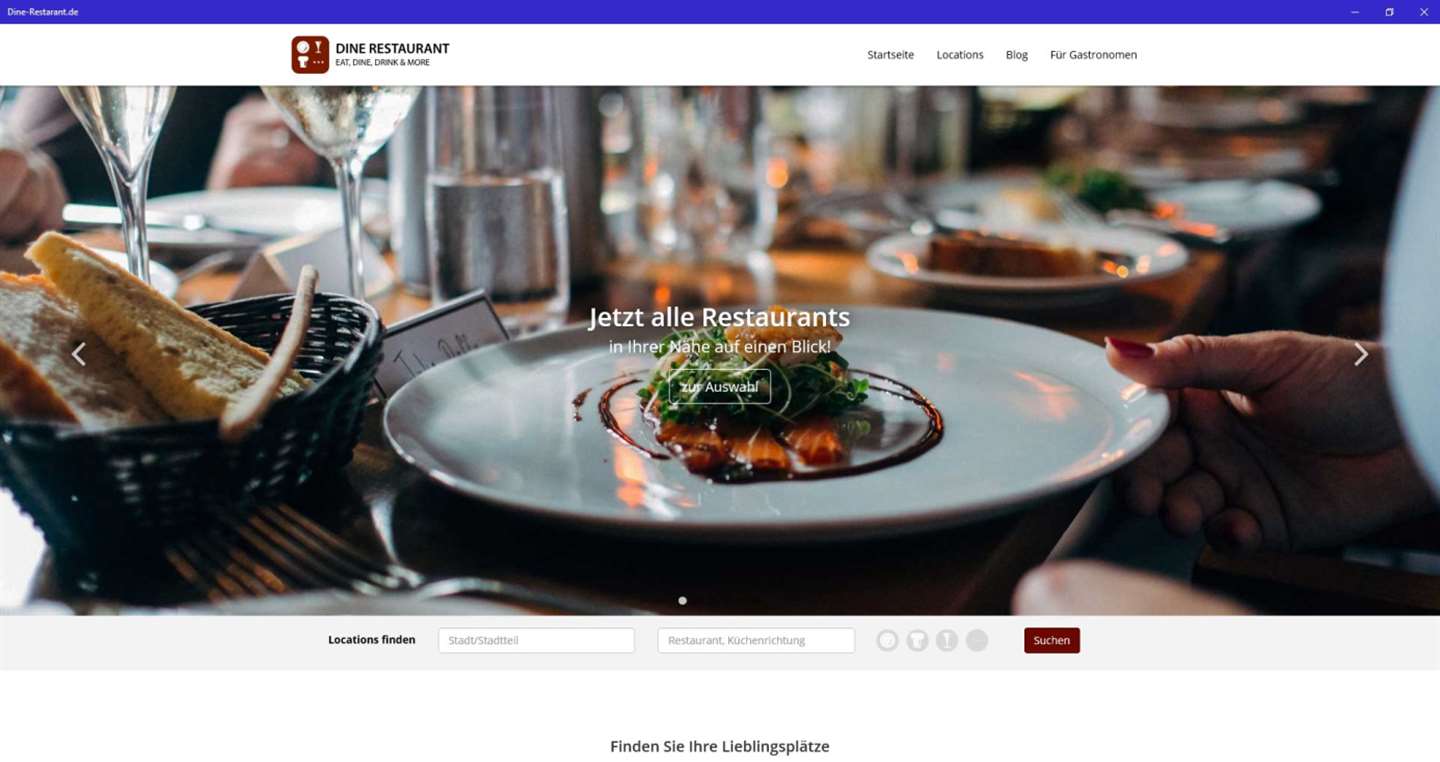Minimize the Dine-Restarant.de window
The height and width of the screenshot is (762, 1440).
[1355, 12]
